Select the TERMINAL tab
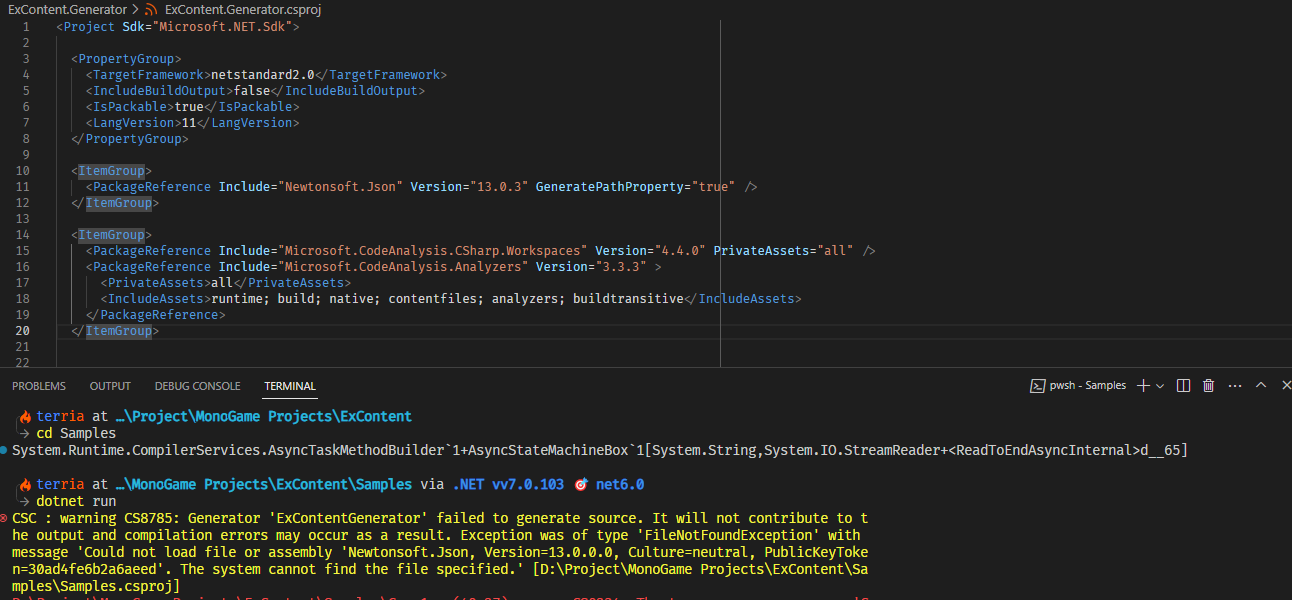Viewport: 1292px width, 600px height. point(290,386)
